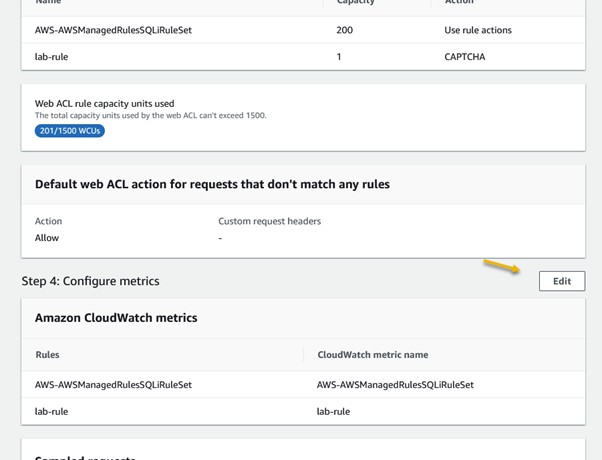Click the 201/1500 WCUs badge
602x460 pixels.
coord(69,131)
